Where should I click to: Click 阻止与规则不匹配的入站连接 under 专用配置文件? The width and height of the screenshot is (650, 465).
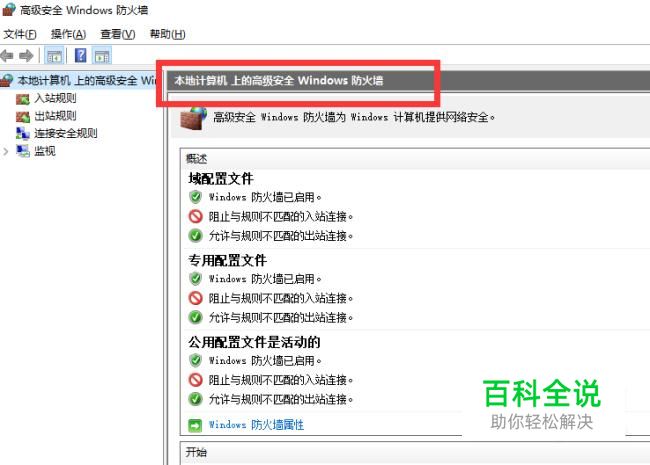[281, 298]
